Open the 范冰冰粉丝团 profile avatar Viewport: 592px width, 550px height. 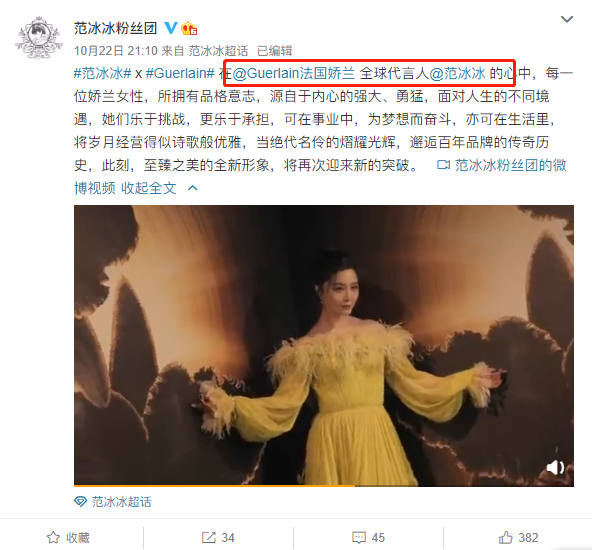[x=39, y=37]
